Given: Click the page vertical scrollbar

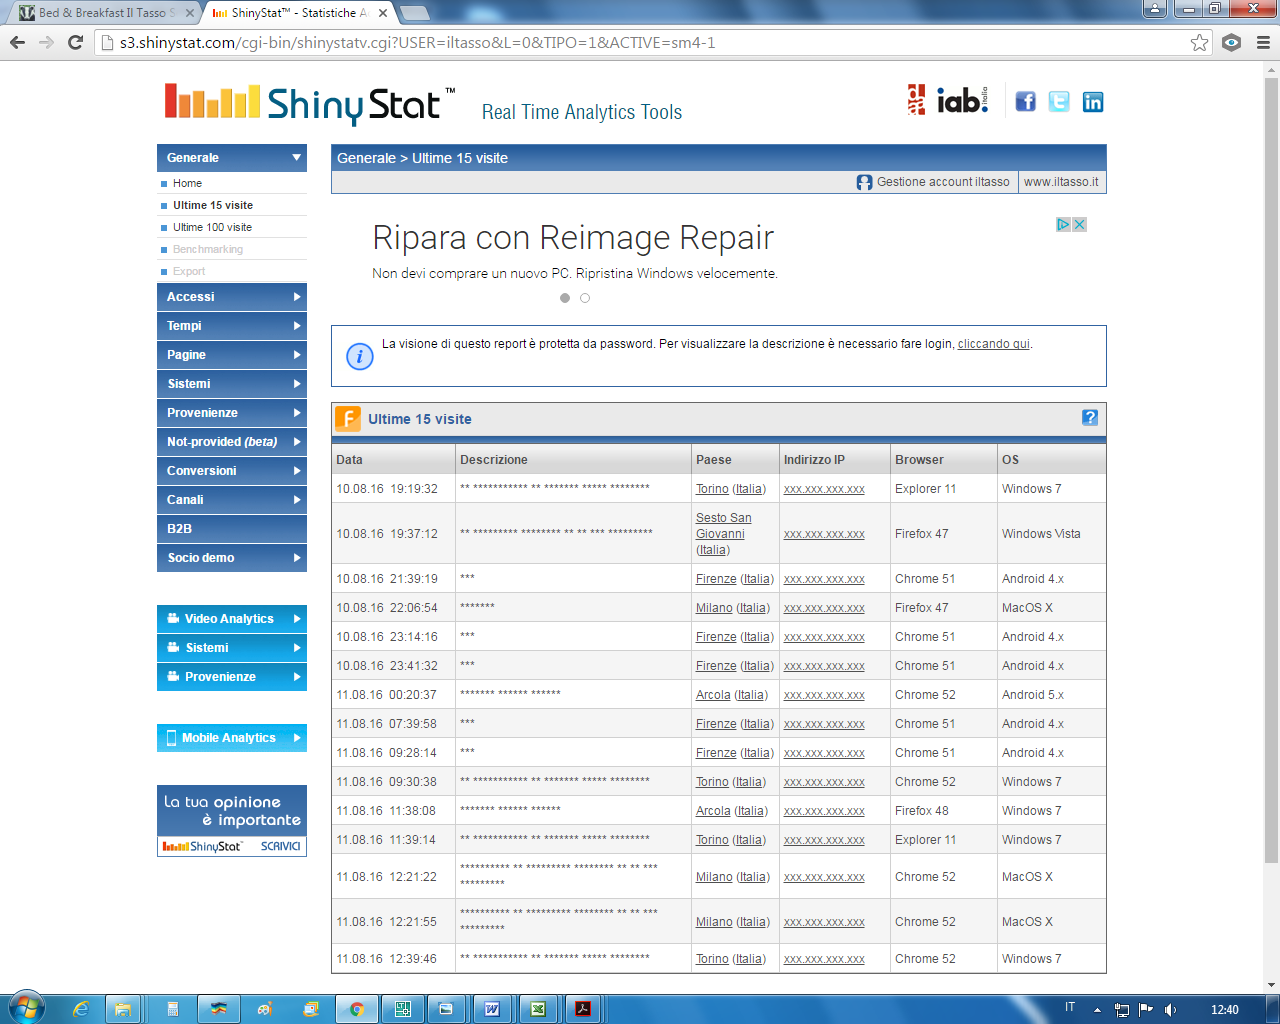Looking at the screenshot, I should 1272,470.
